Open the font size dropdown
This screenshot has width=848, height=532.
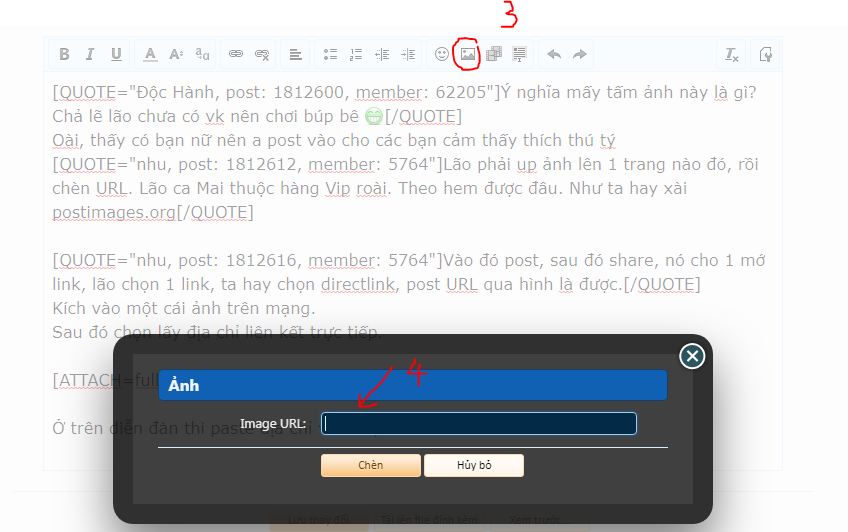(176, 54)
